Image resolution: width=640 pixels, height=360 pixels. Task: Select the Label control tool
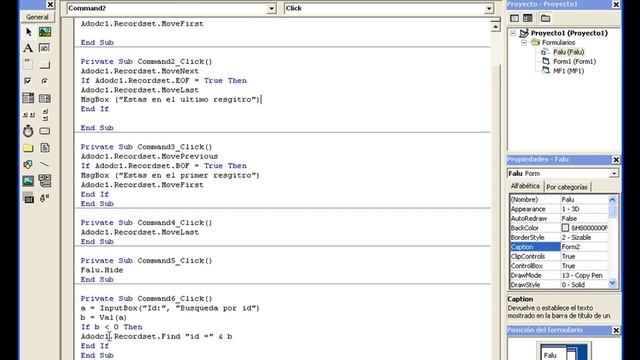28,48
